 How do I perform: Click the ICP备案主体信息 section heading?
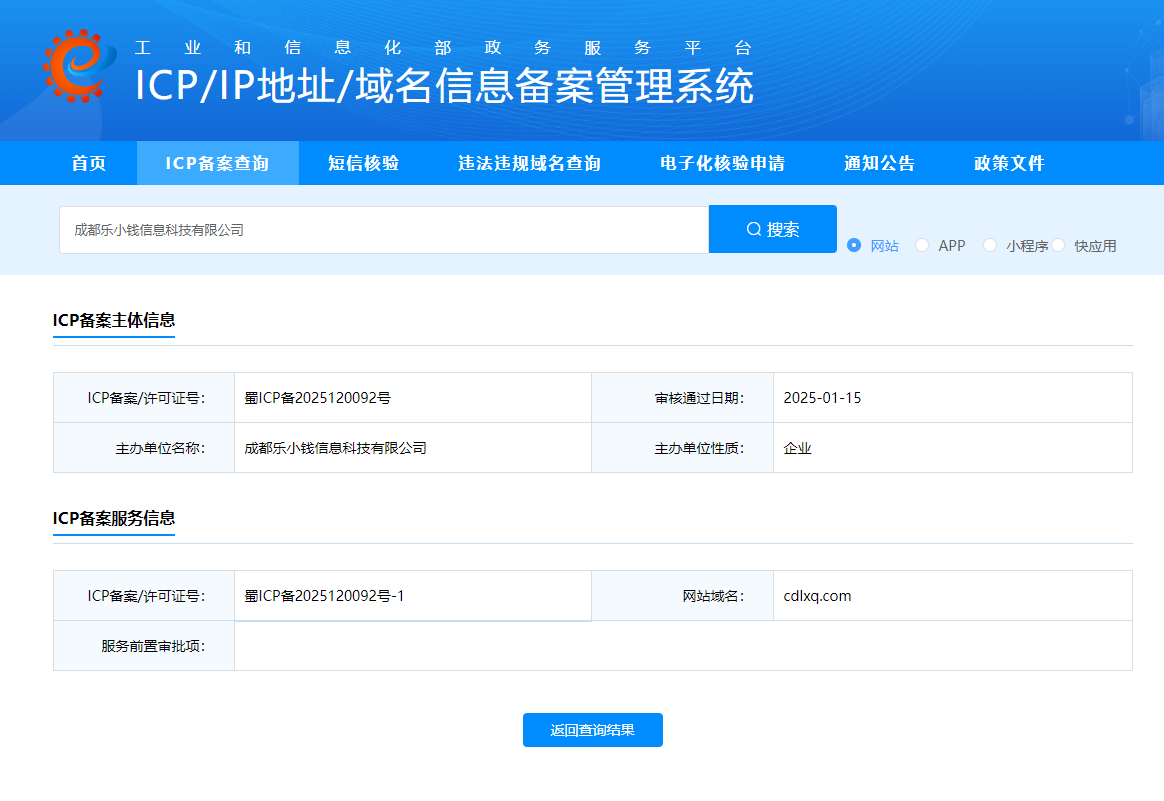[114, 320]
